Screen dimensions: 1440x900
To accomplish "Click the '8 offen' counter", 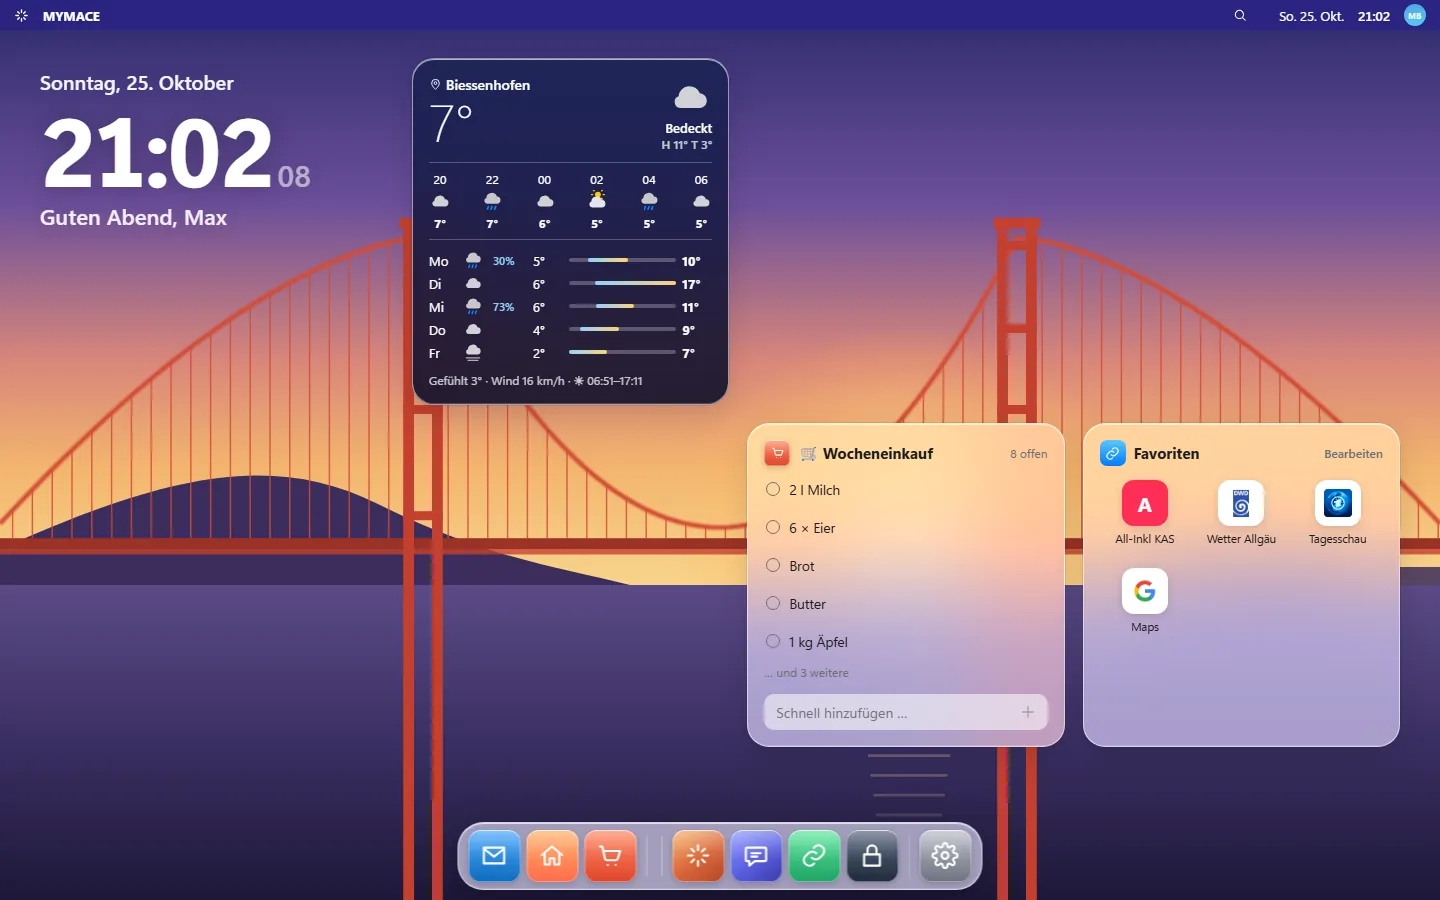I will pos(1028,454).
